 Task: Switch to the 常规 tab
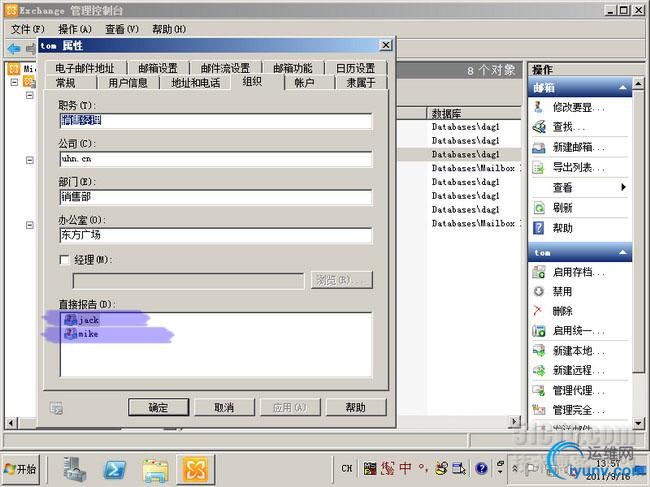click(65, 83)
